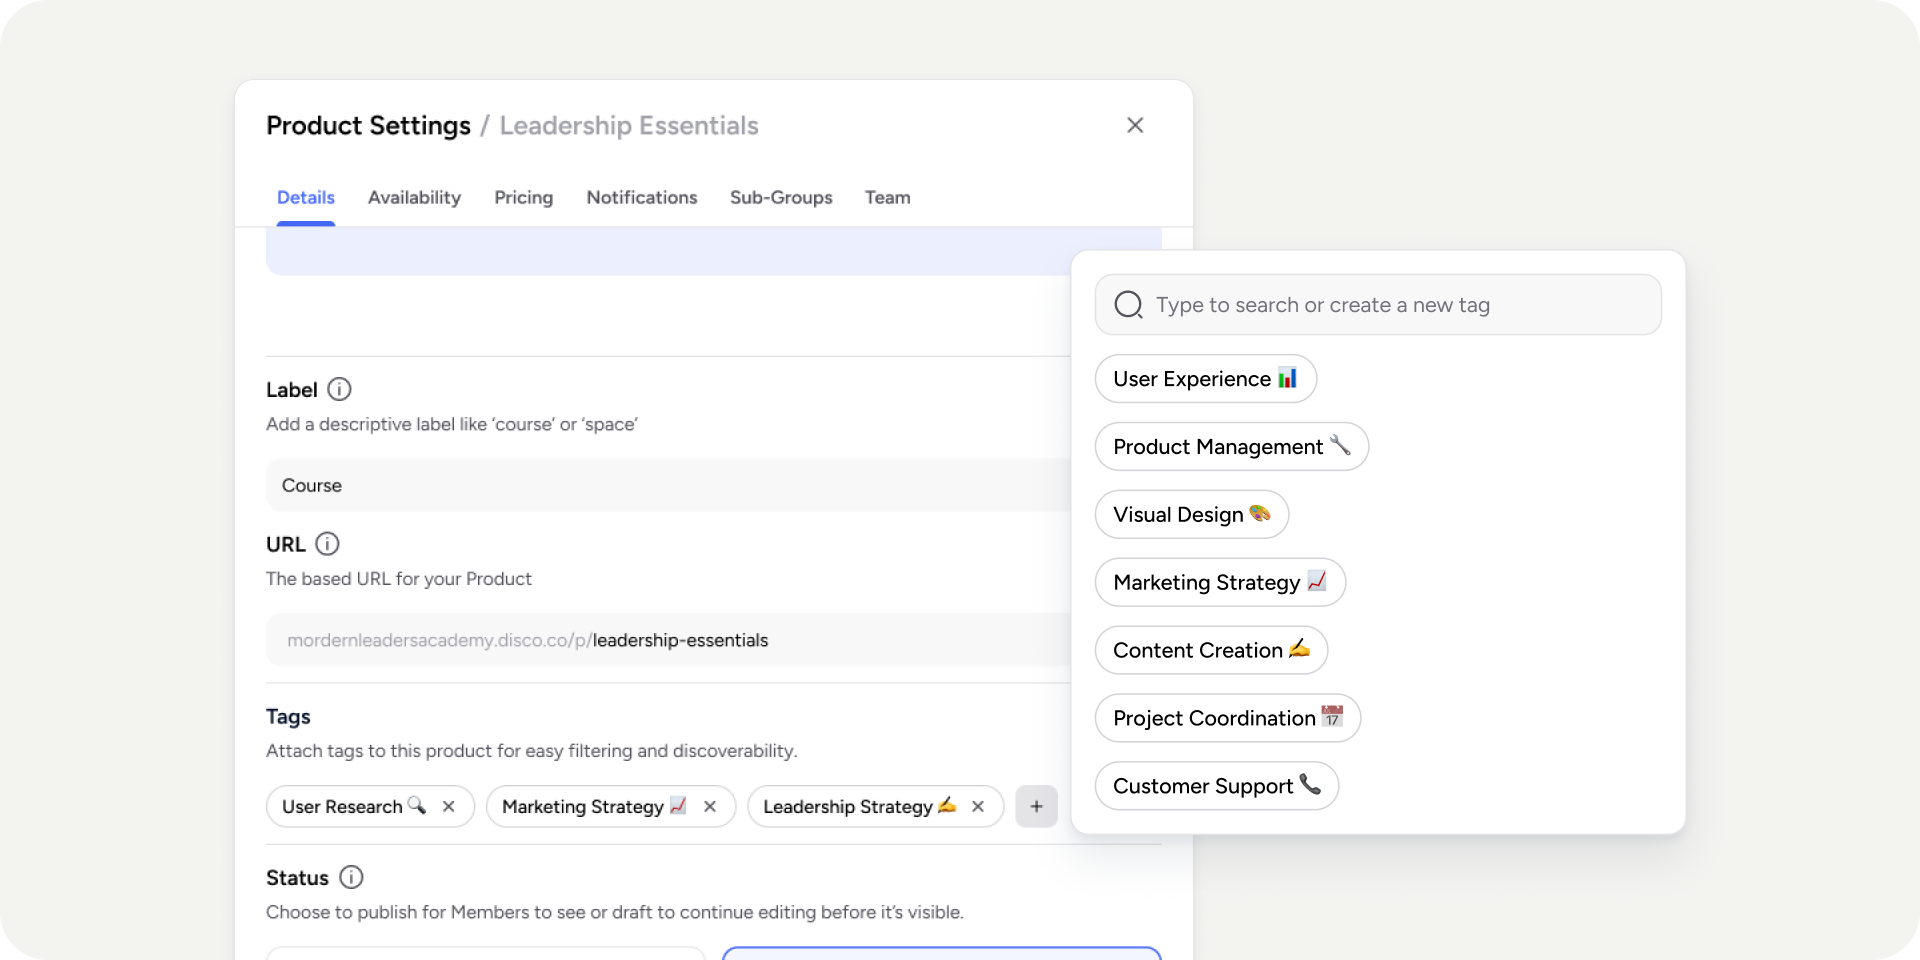The image size is (1920, 960).
Task: Open the Team tab
Action: click(888, 197)
